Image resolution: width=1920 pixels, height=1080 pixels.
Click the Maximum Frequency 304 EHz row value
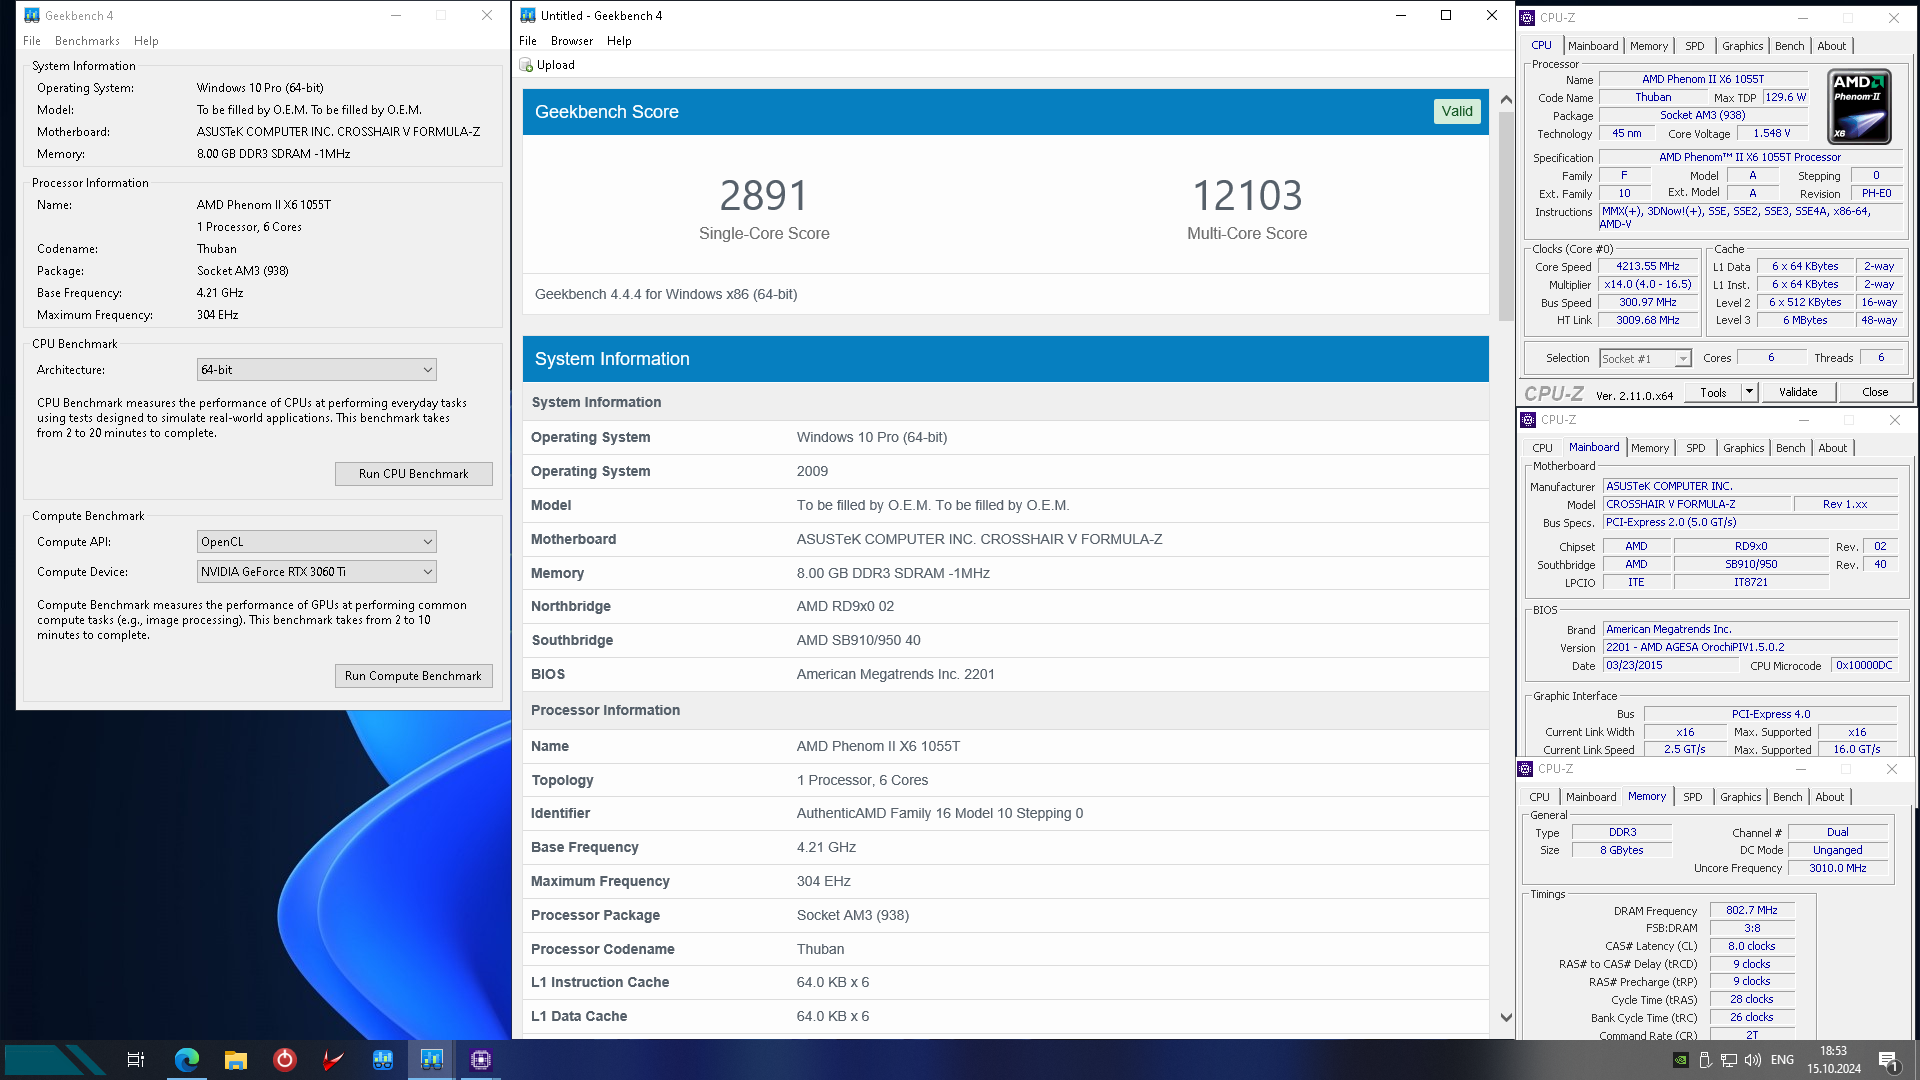click(823, 882)
